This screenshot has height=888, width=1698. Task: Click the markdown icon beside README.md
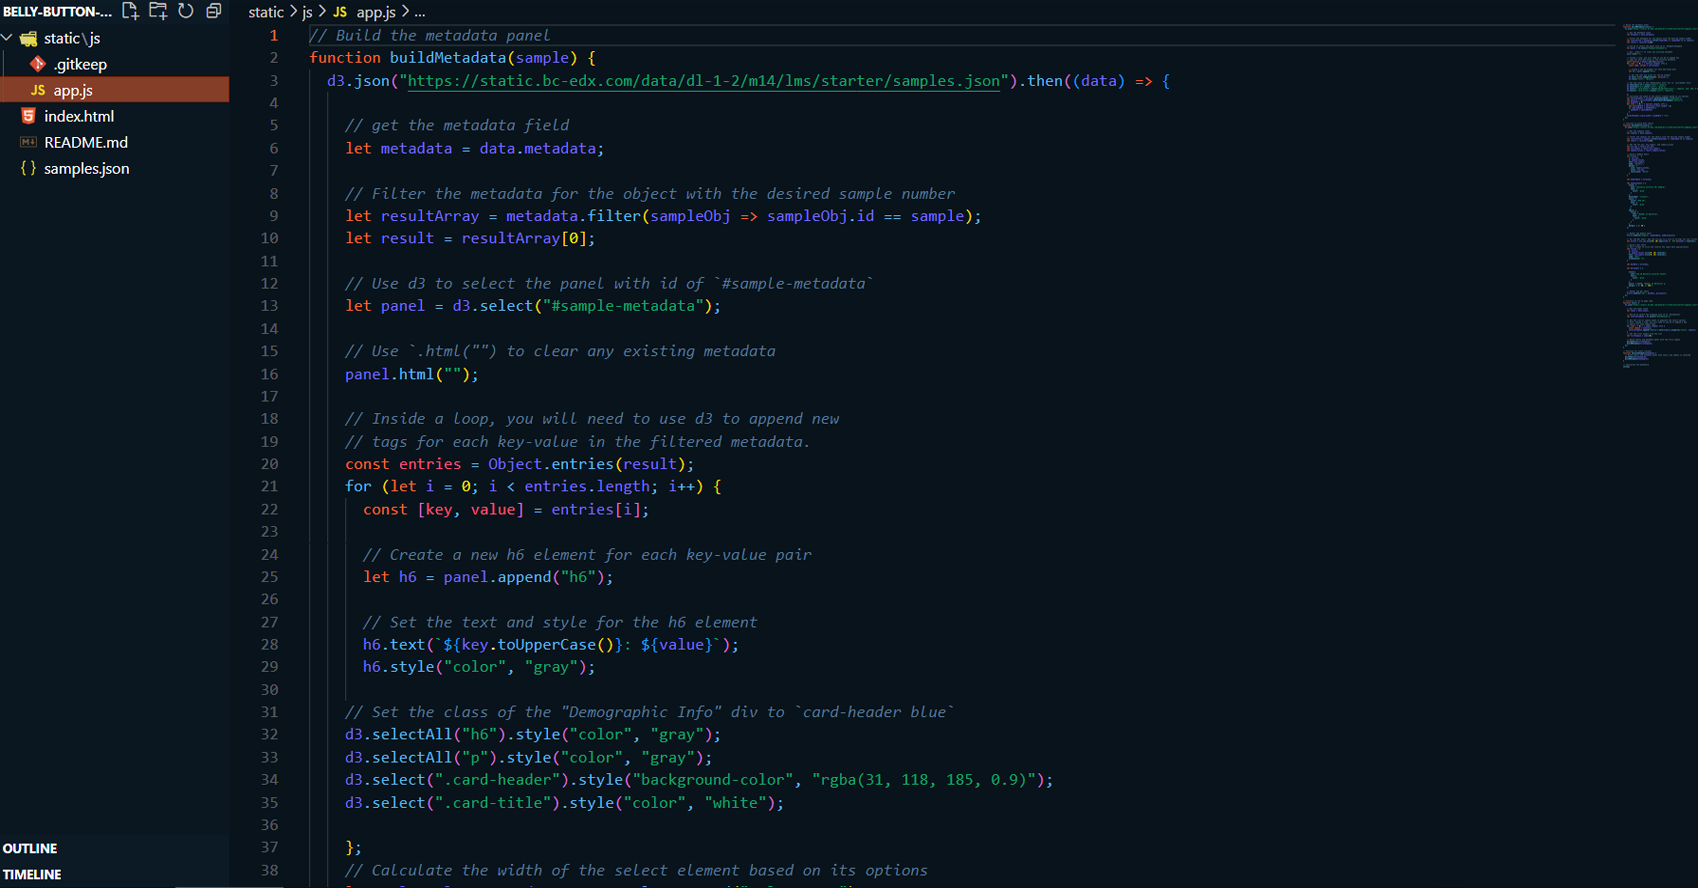(x=28, y=142)
